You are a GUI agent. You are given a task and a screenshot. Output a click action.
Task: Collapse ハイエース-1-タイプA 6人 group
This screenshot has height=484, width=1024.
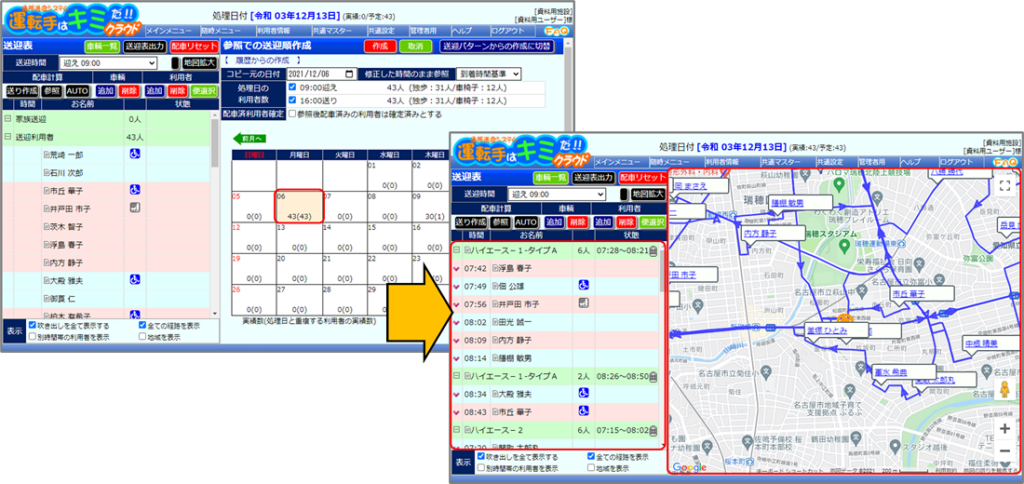click(456, 250)
